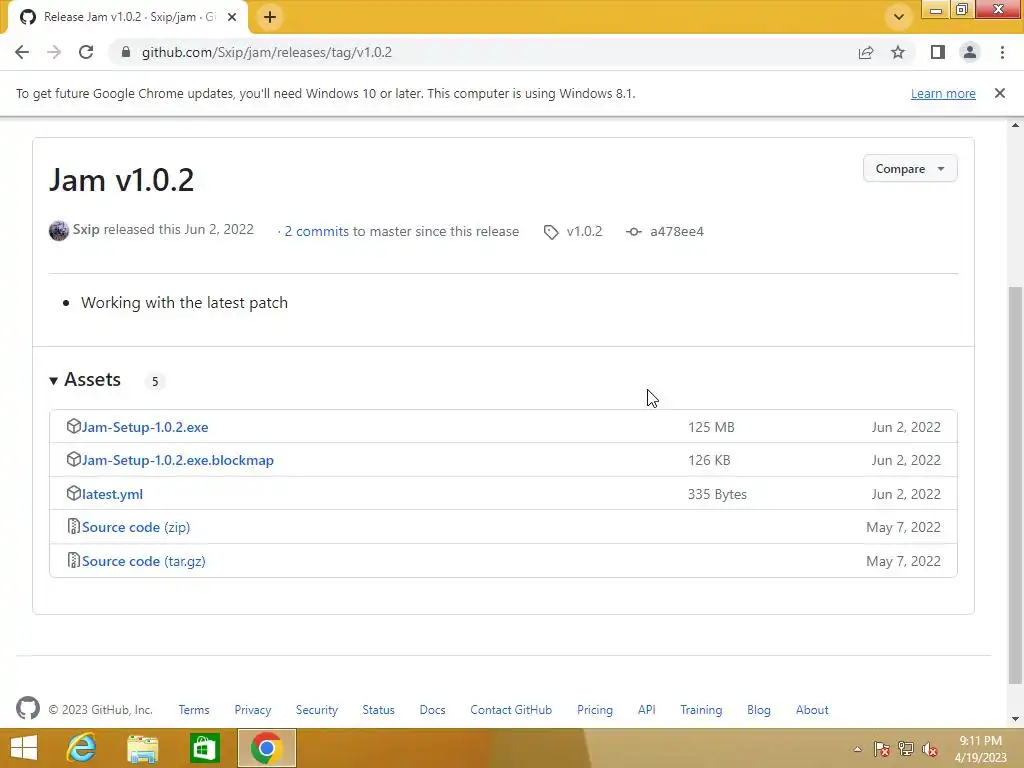Click the scrollbar down arrow
1024x768 pixels.
pos(1015,719)
